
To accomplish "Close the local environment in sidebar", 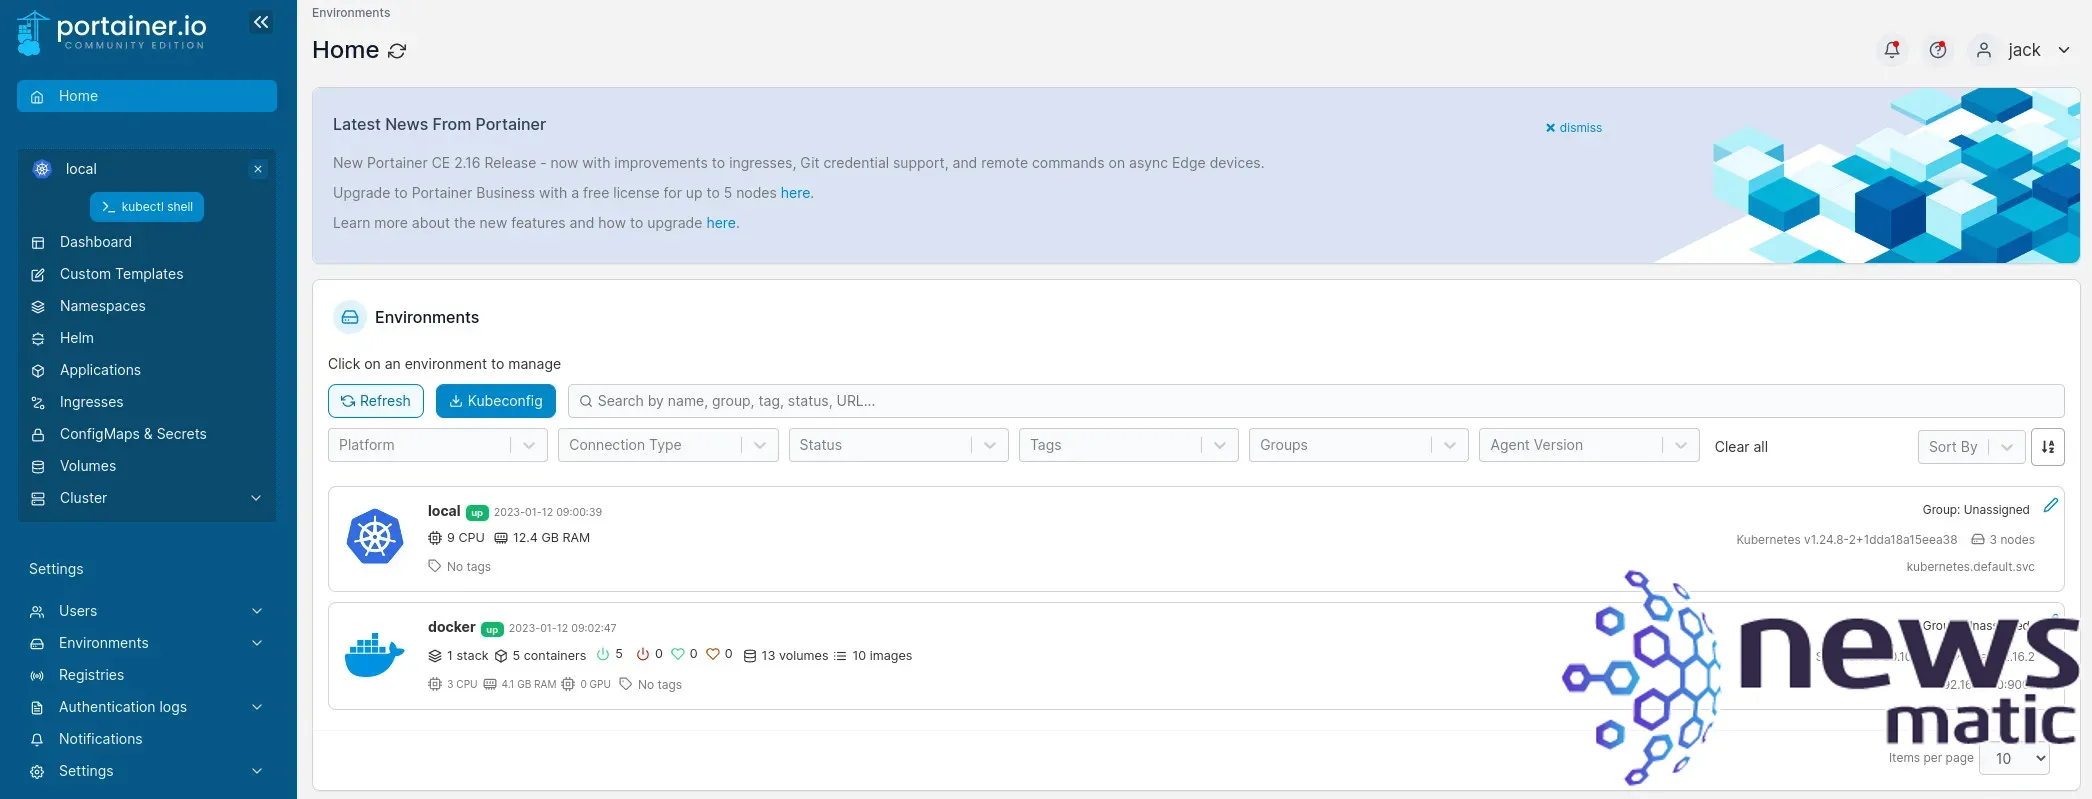I will pyautogui.click(x=258, y=169).
